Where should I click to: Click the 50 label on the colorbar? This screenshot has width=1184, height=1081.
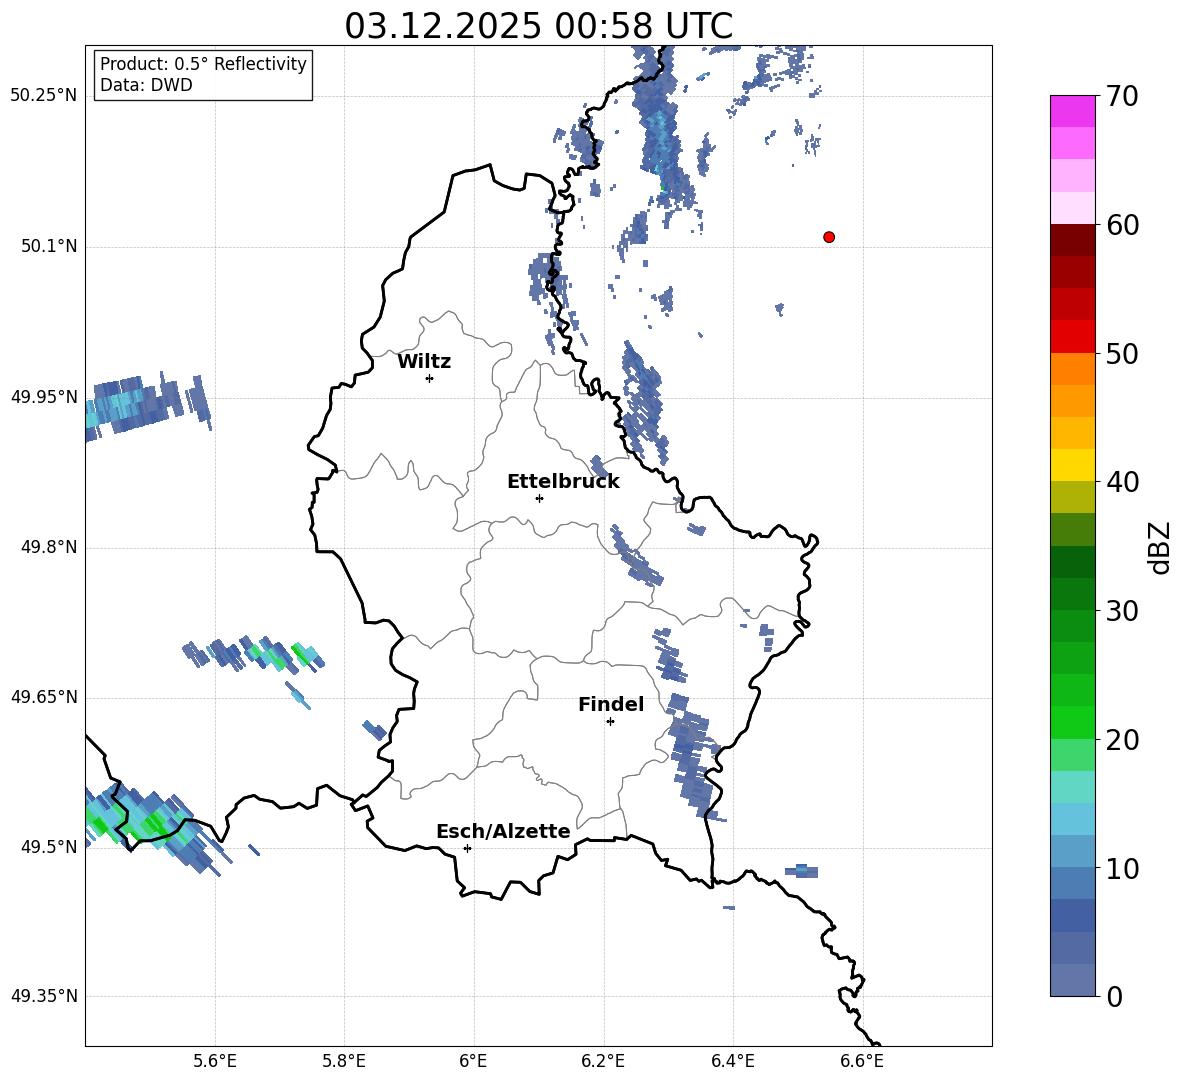pos(1122,353)
